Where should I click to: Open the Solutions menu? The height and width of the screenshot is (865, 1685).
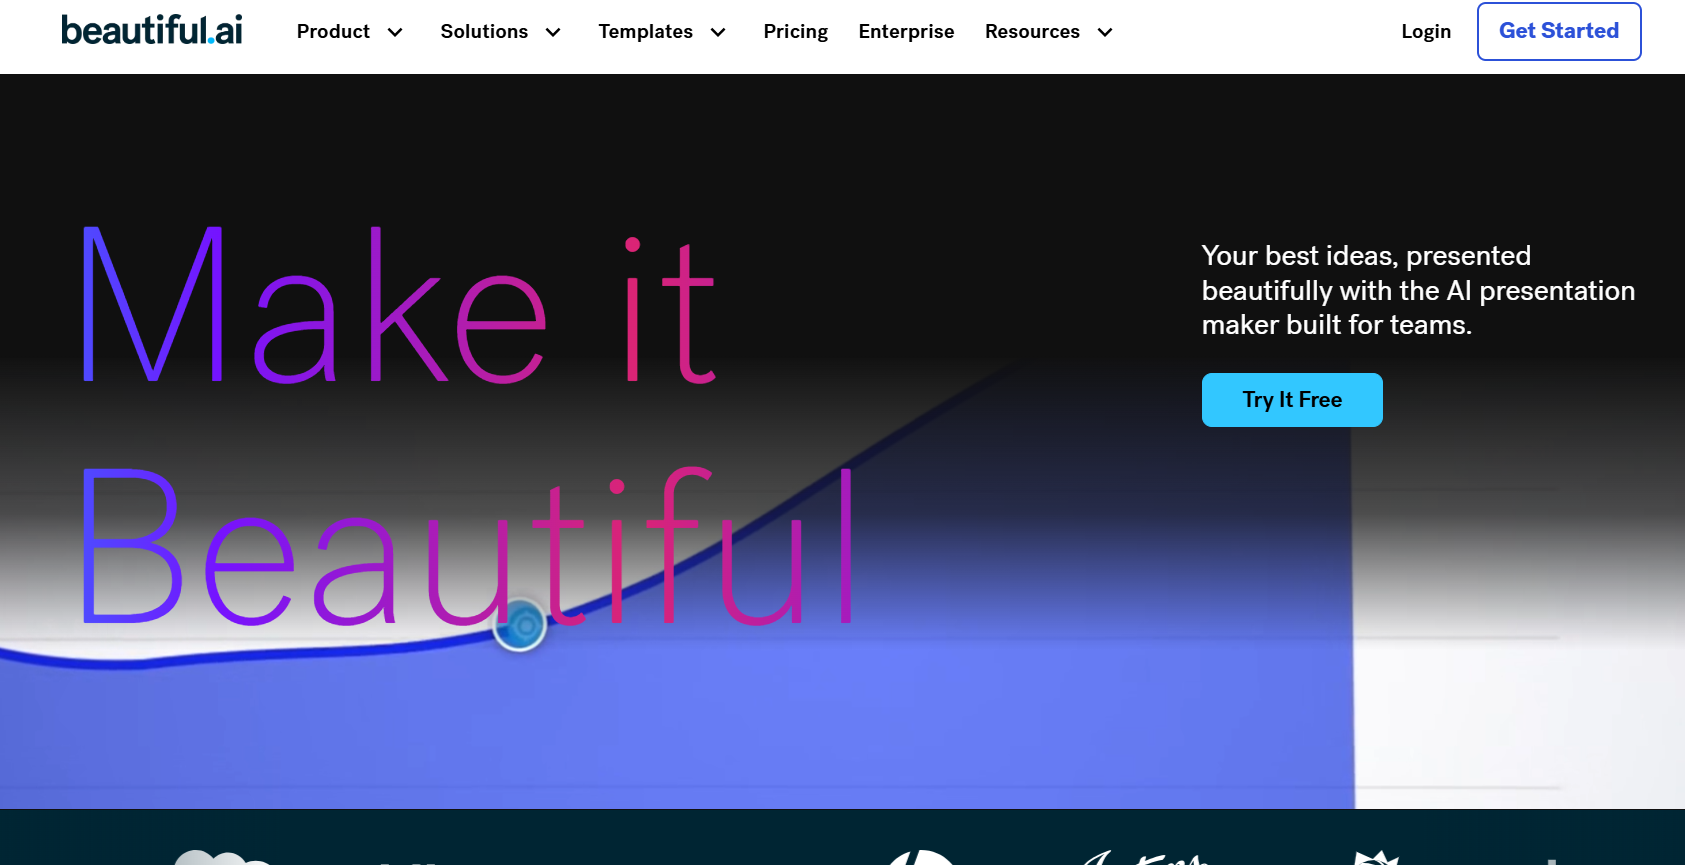point(484,32)
